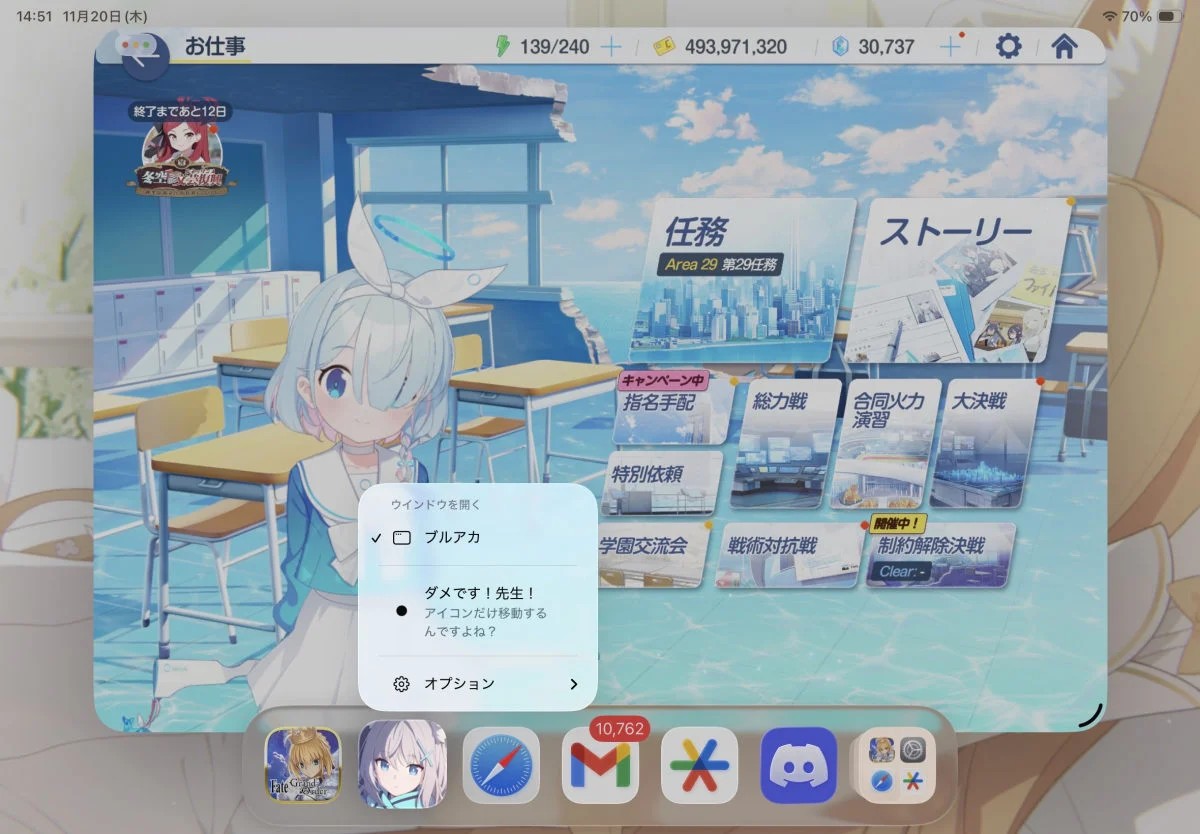Open Safari from the dock
Viewport: 1200px width, 834px height.
pos(501,765)
